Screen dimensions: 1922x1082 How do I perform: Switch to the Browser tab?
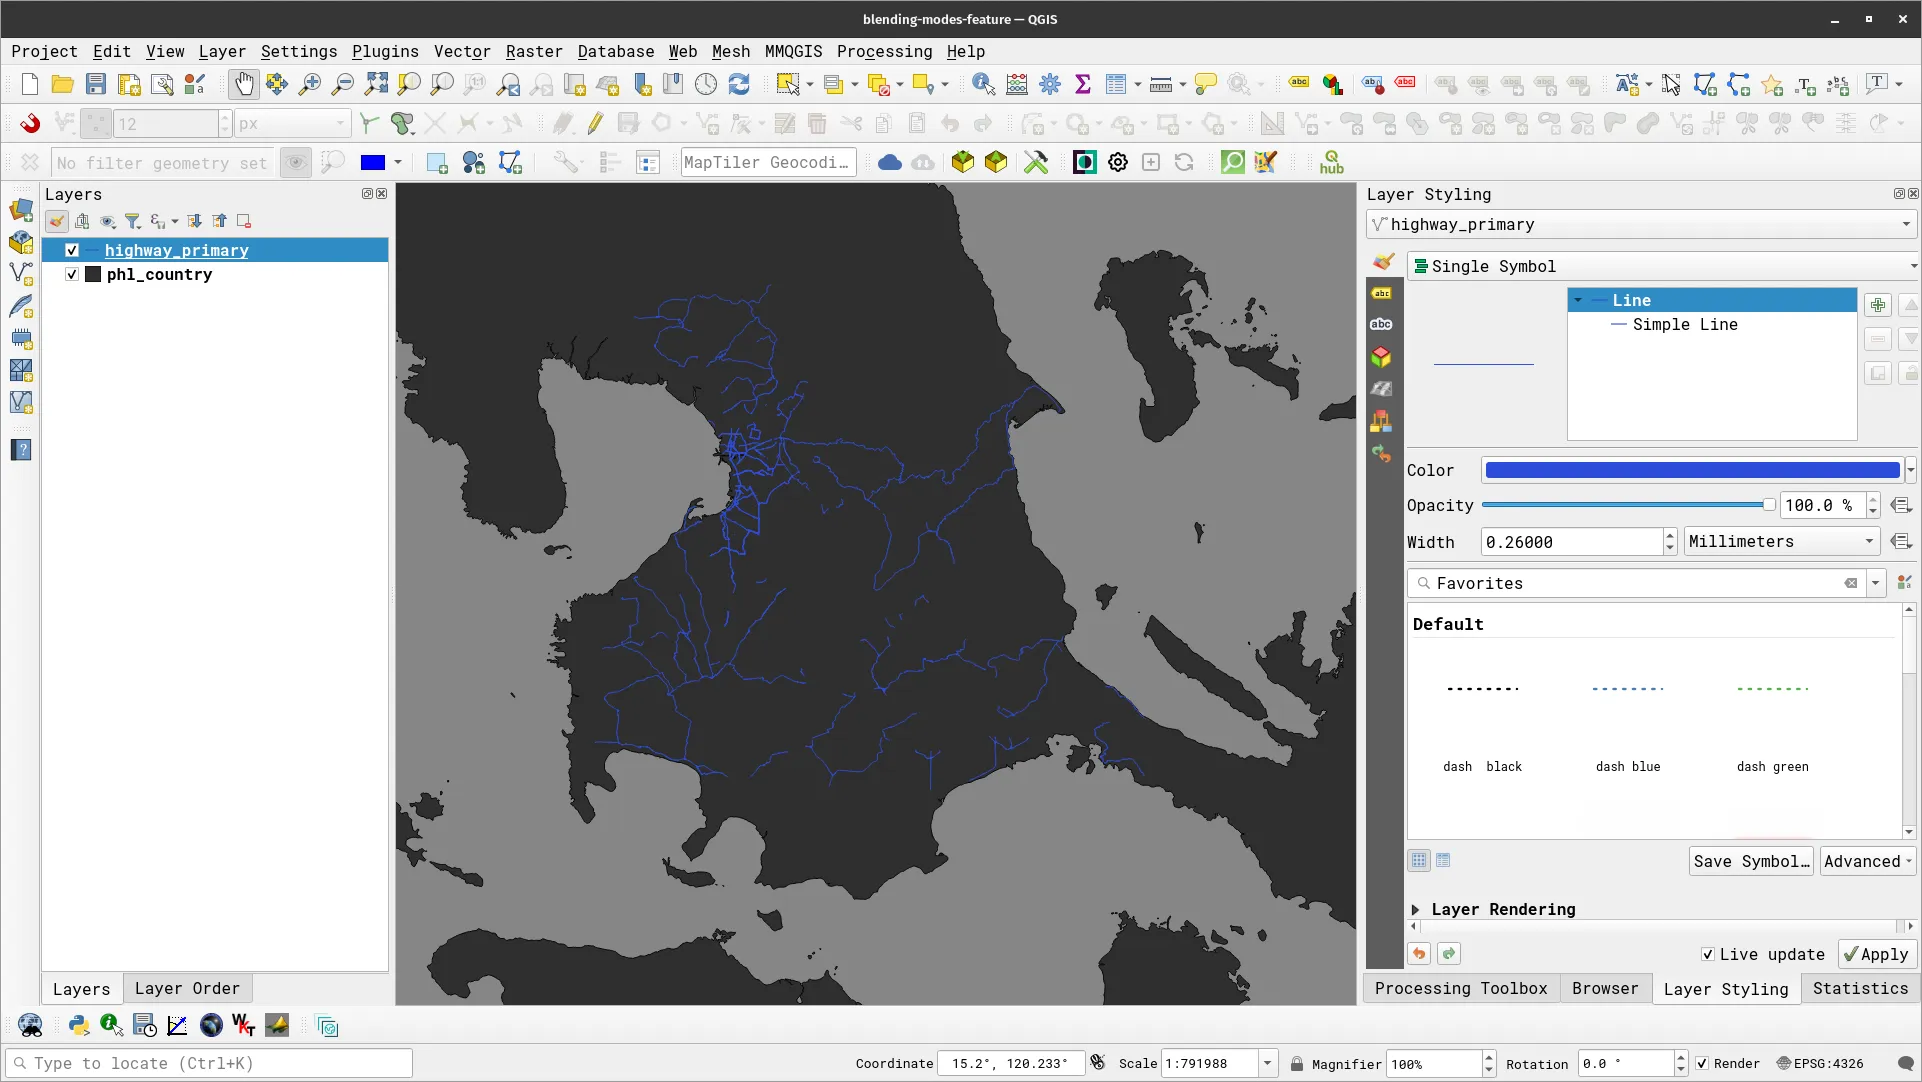[1604, 988]
